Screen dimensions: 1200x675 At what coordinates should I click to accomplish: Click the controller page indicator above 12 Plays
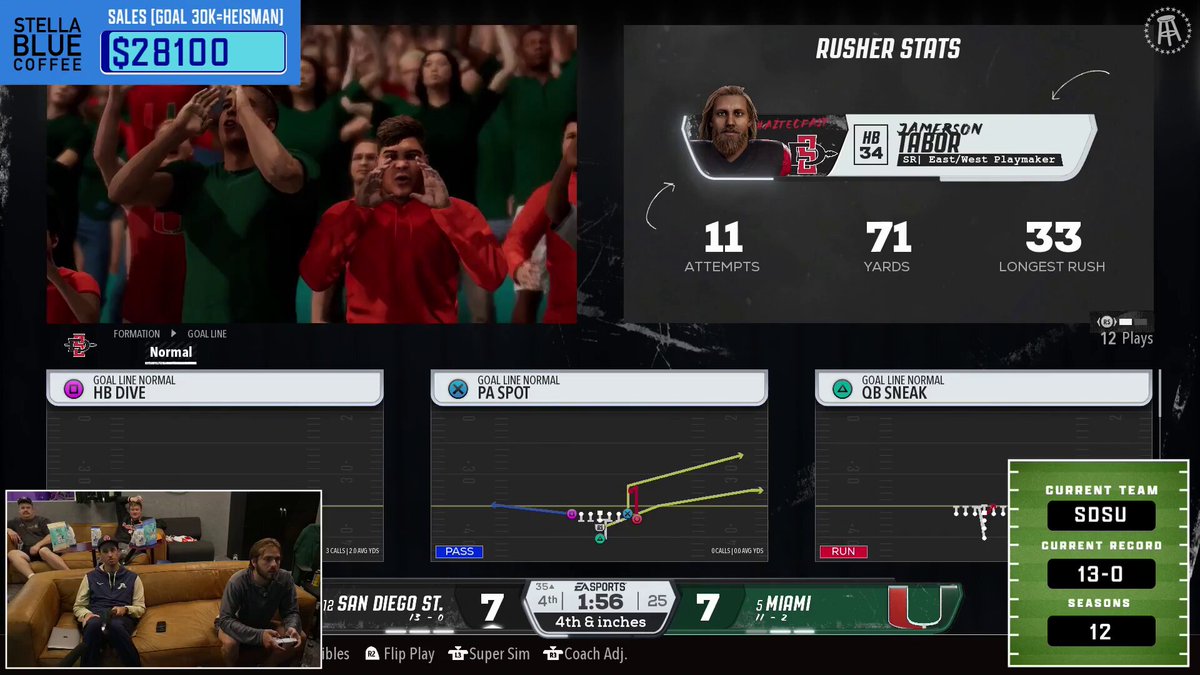[1123, 322]
